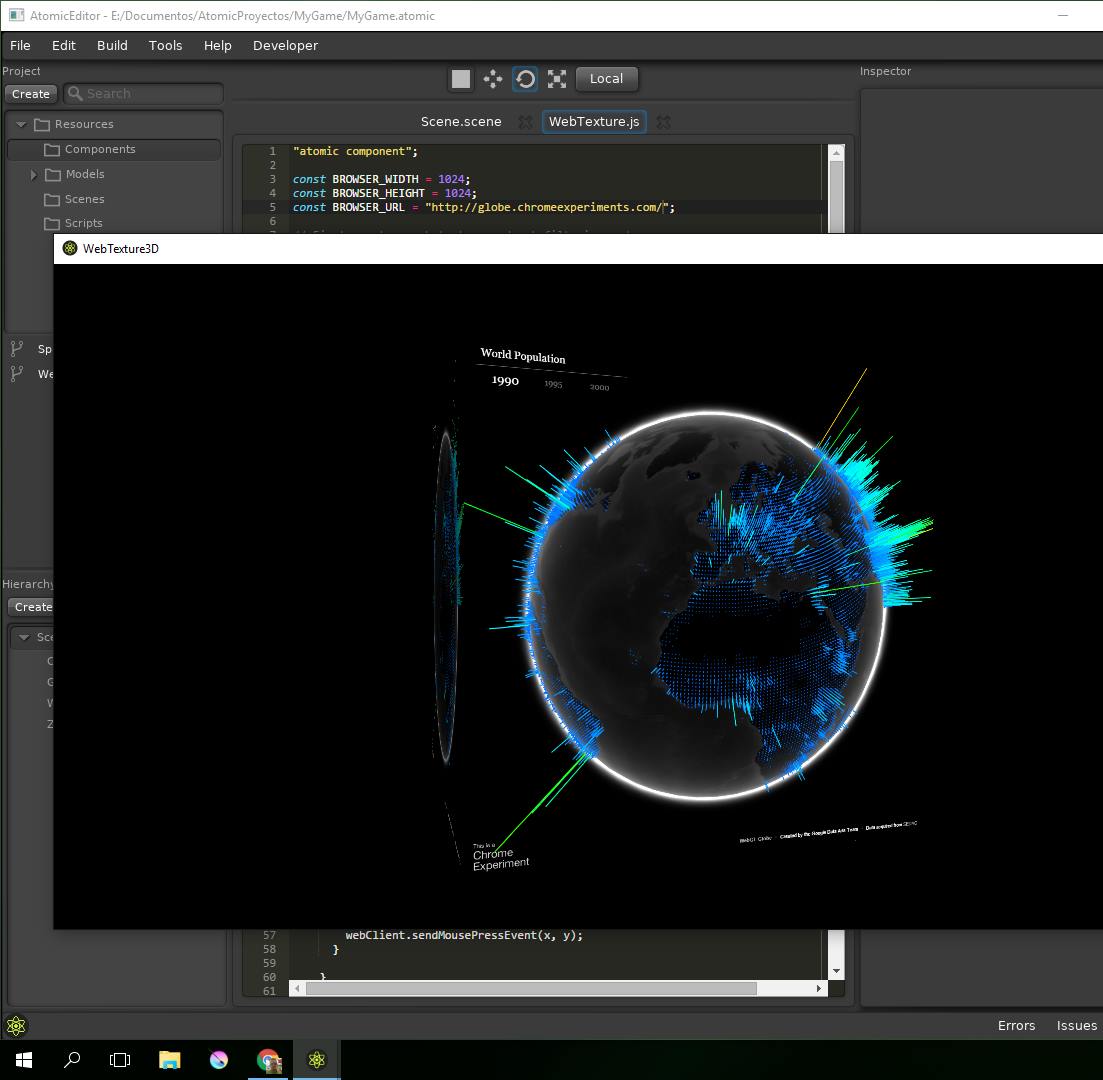Click the code editor horizontal scrollbar thumb

click(531, 989)
